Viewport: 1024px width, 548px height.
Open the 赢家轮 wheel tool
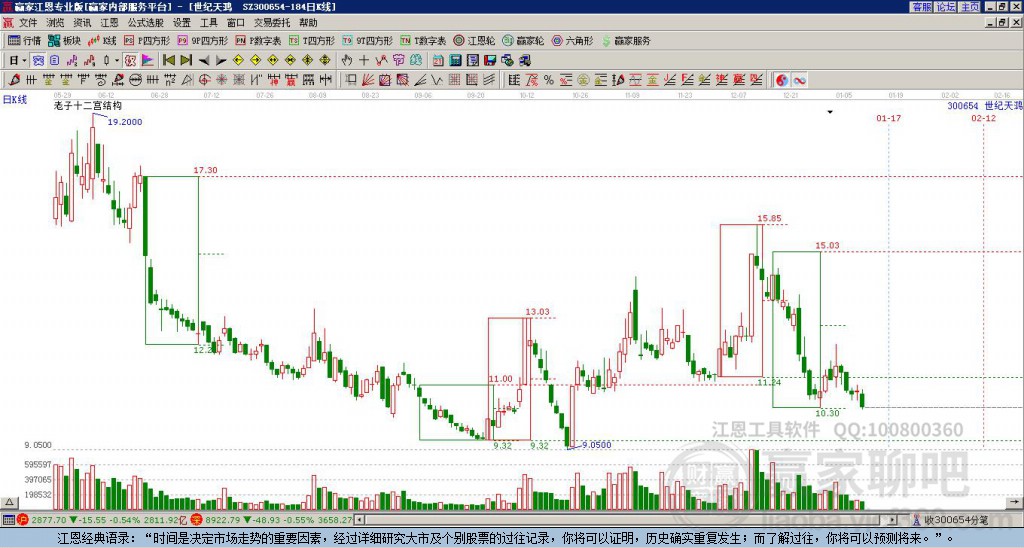(x=523, y=40)
